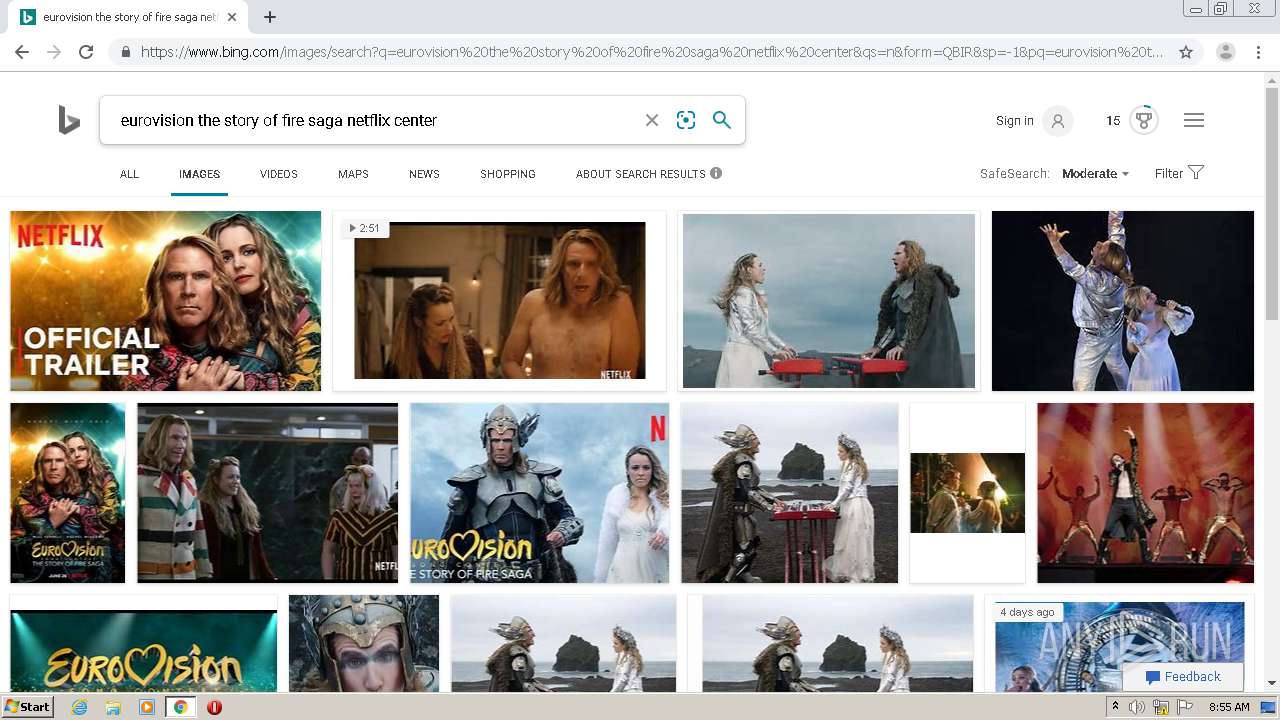This screenshot has height=720, width=1280.
Task: Open the armored viking Eurovision banner image
Action: click(539, 493)
